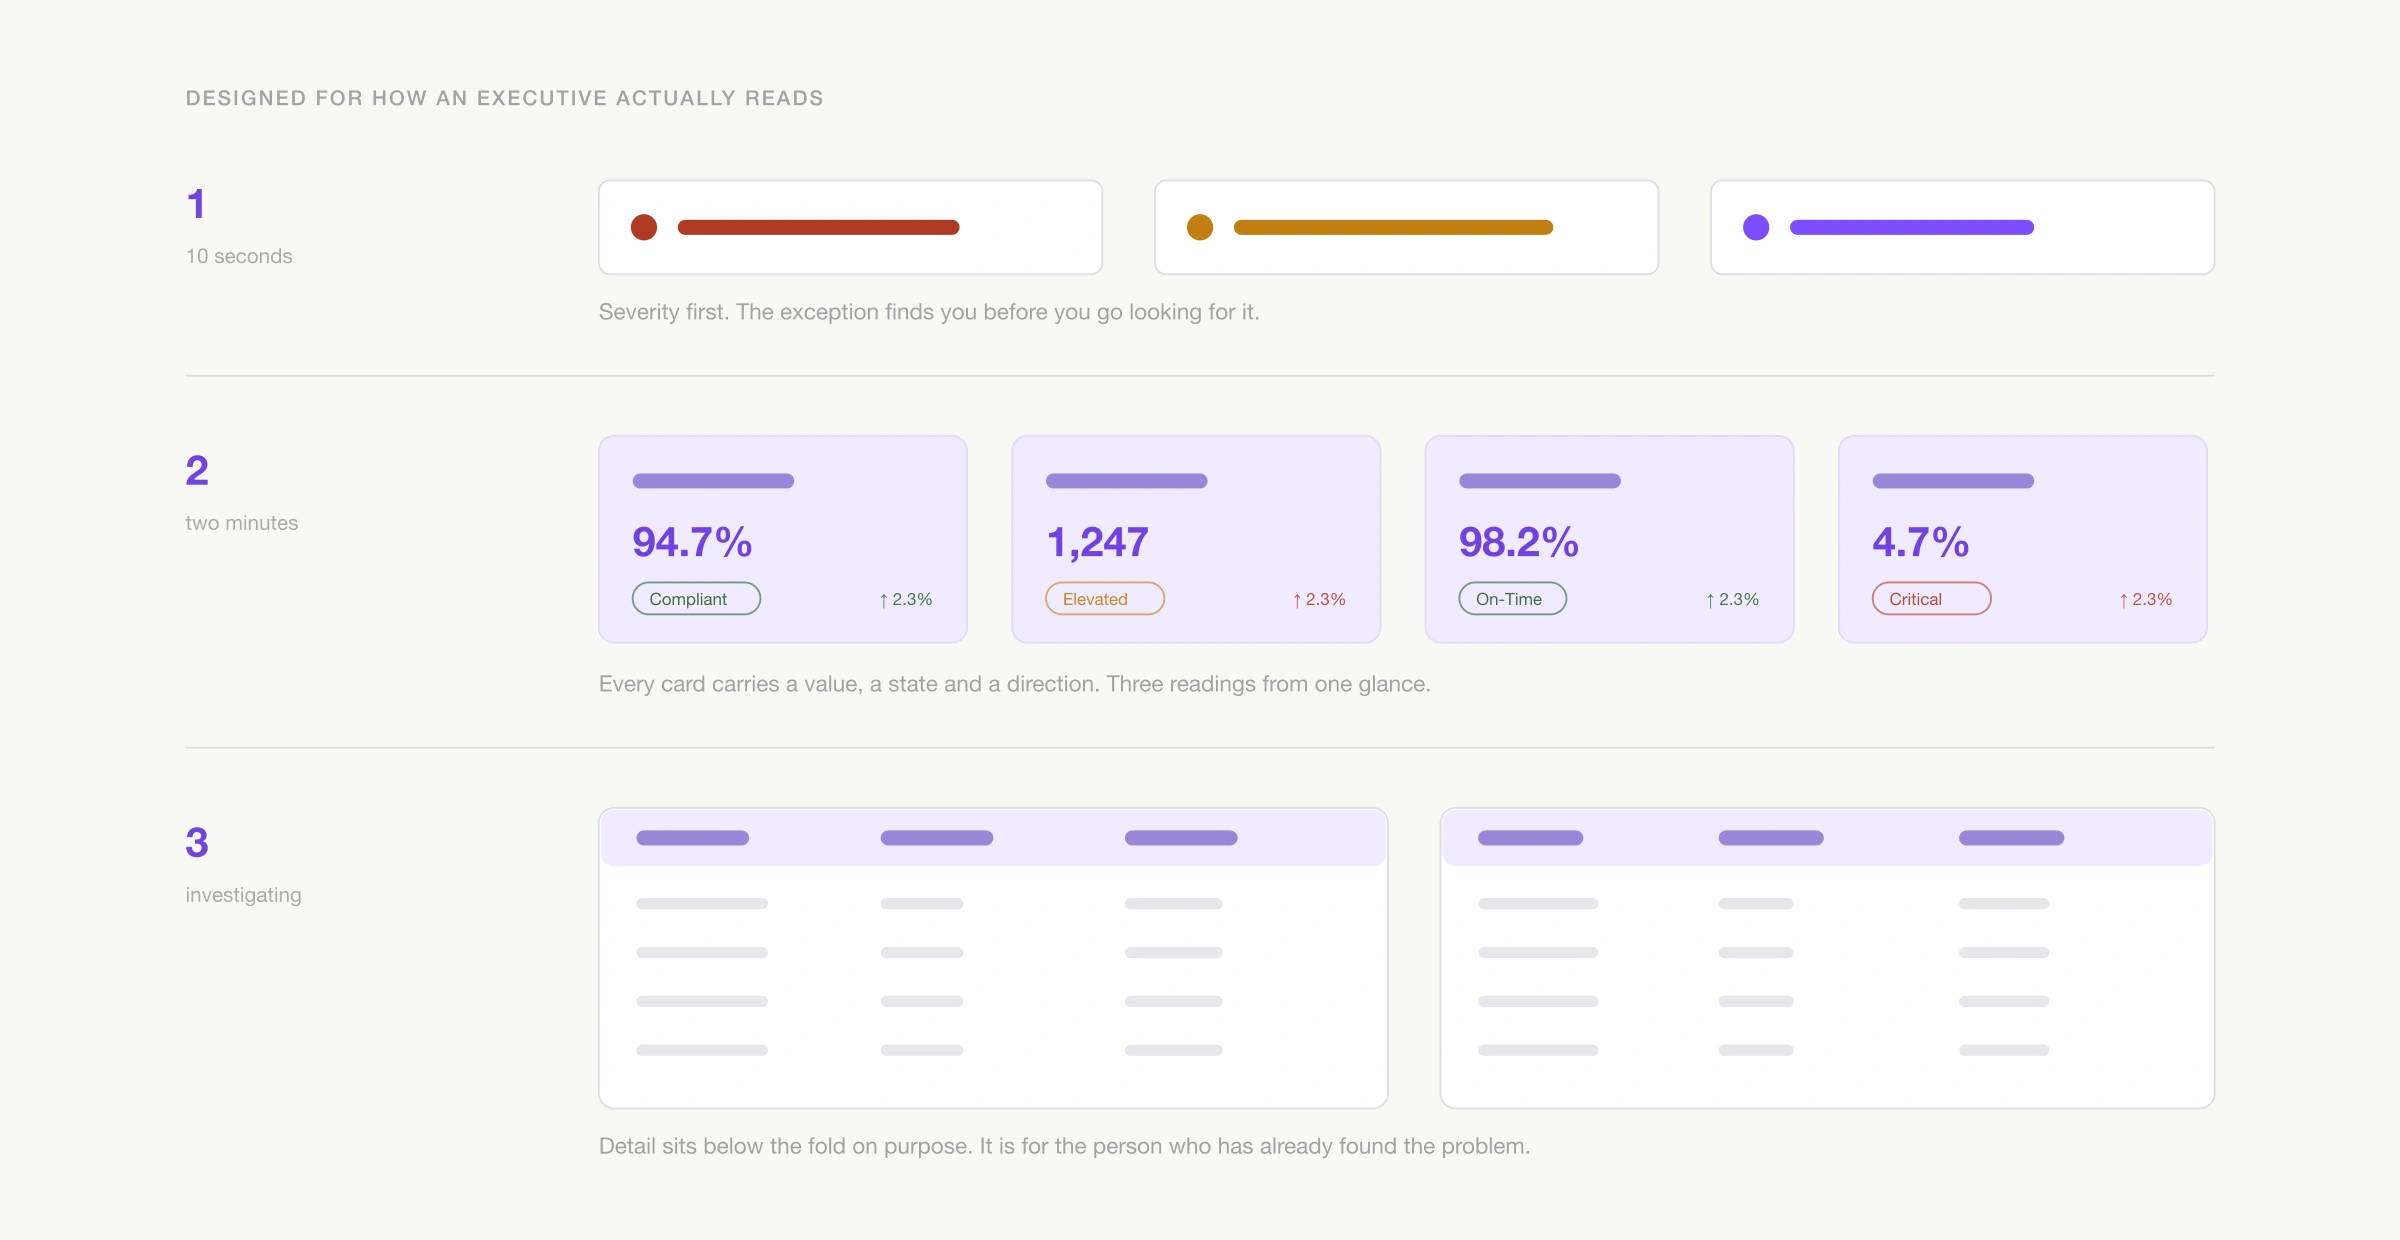The width and height of the screenshot is (2400, 1240).
Task: Click the Elevated status badge
Action: tap(1105, 599)
